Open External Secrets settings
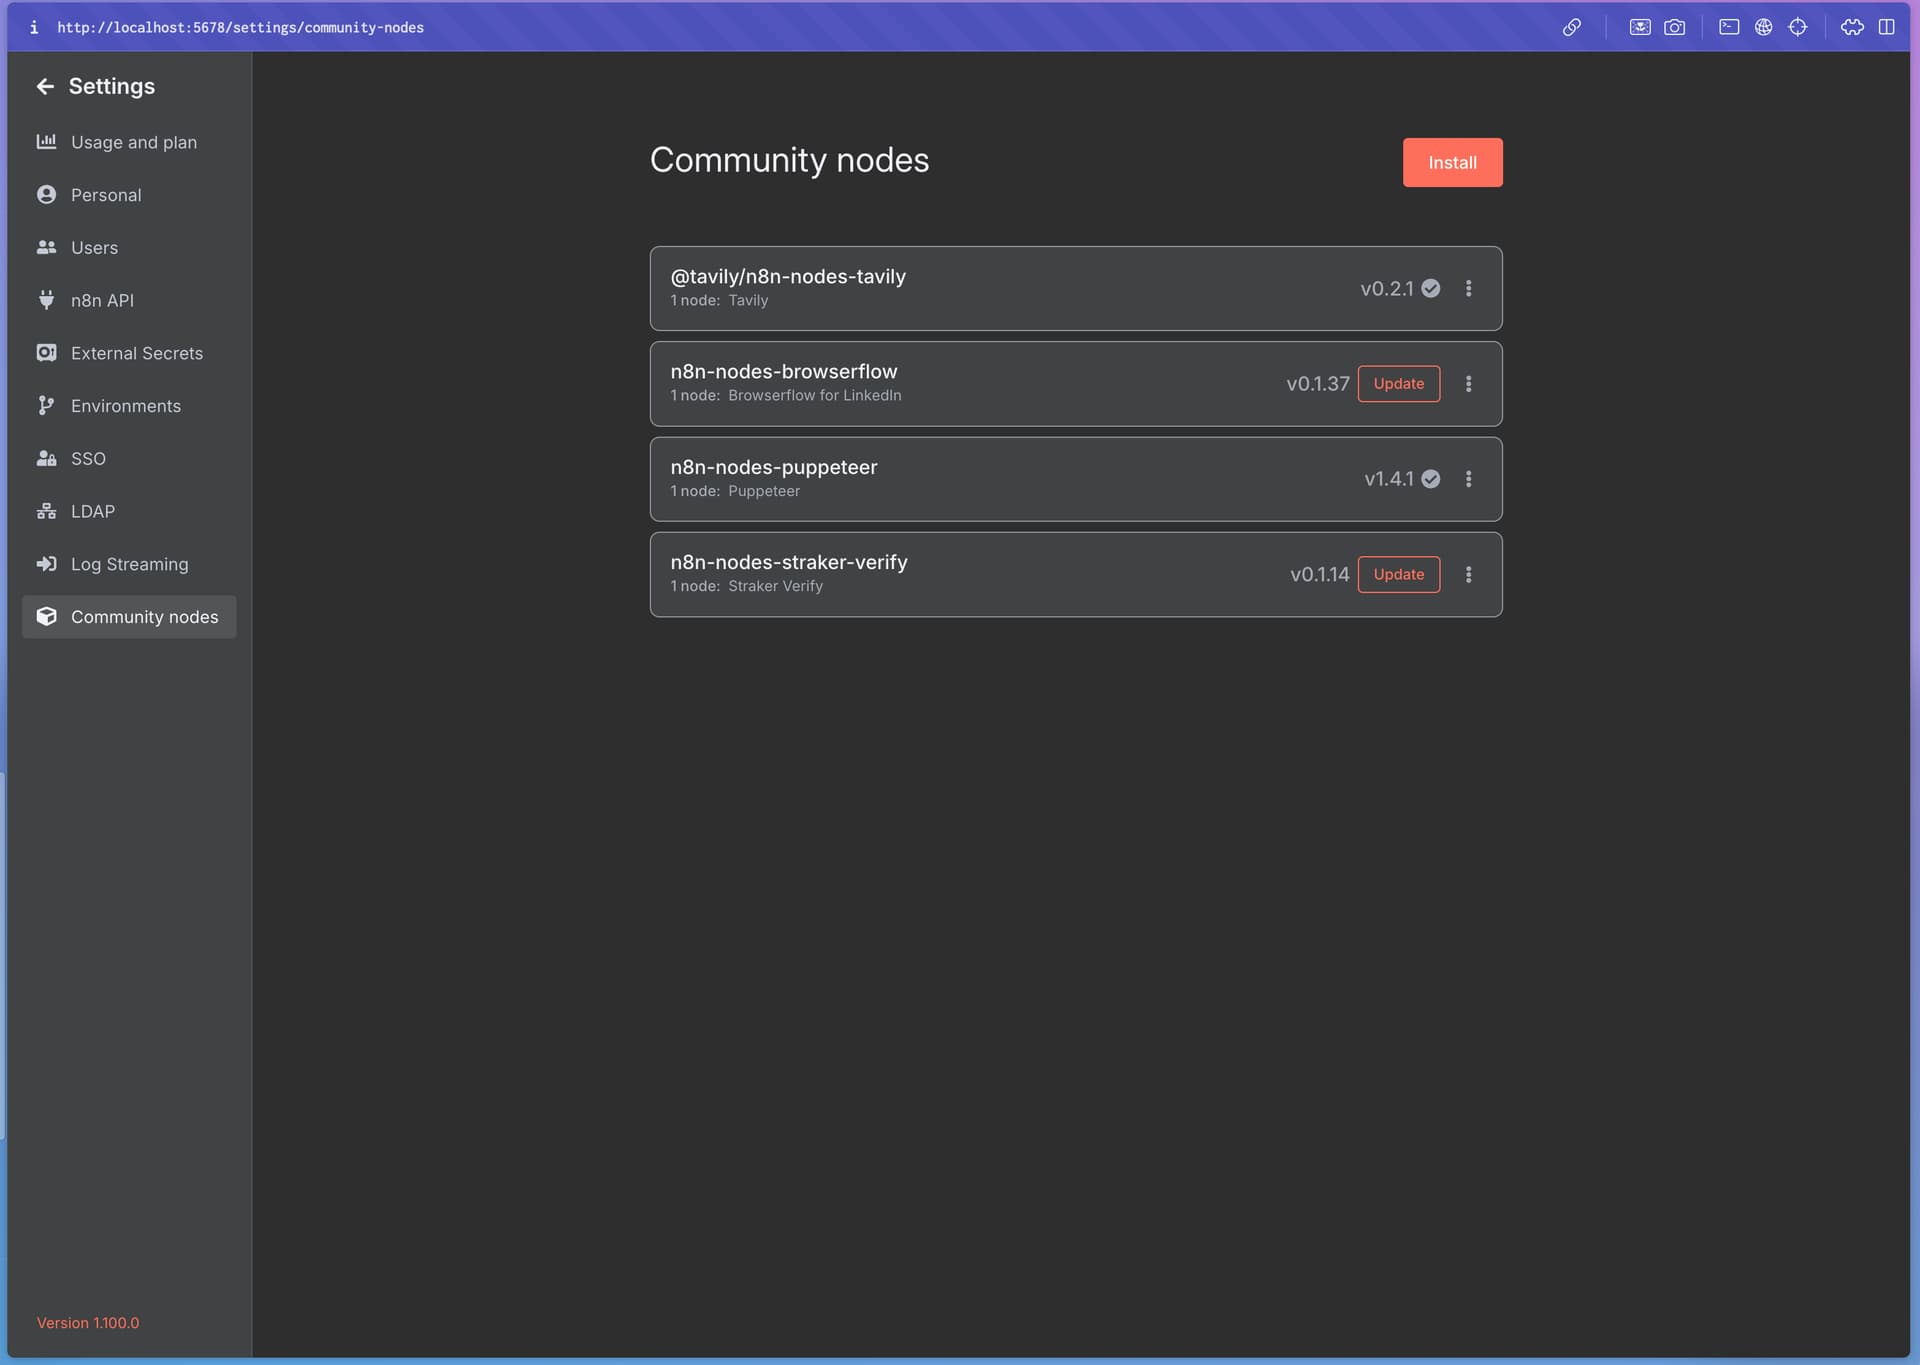 129,353
